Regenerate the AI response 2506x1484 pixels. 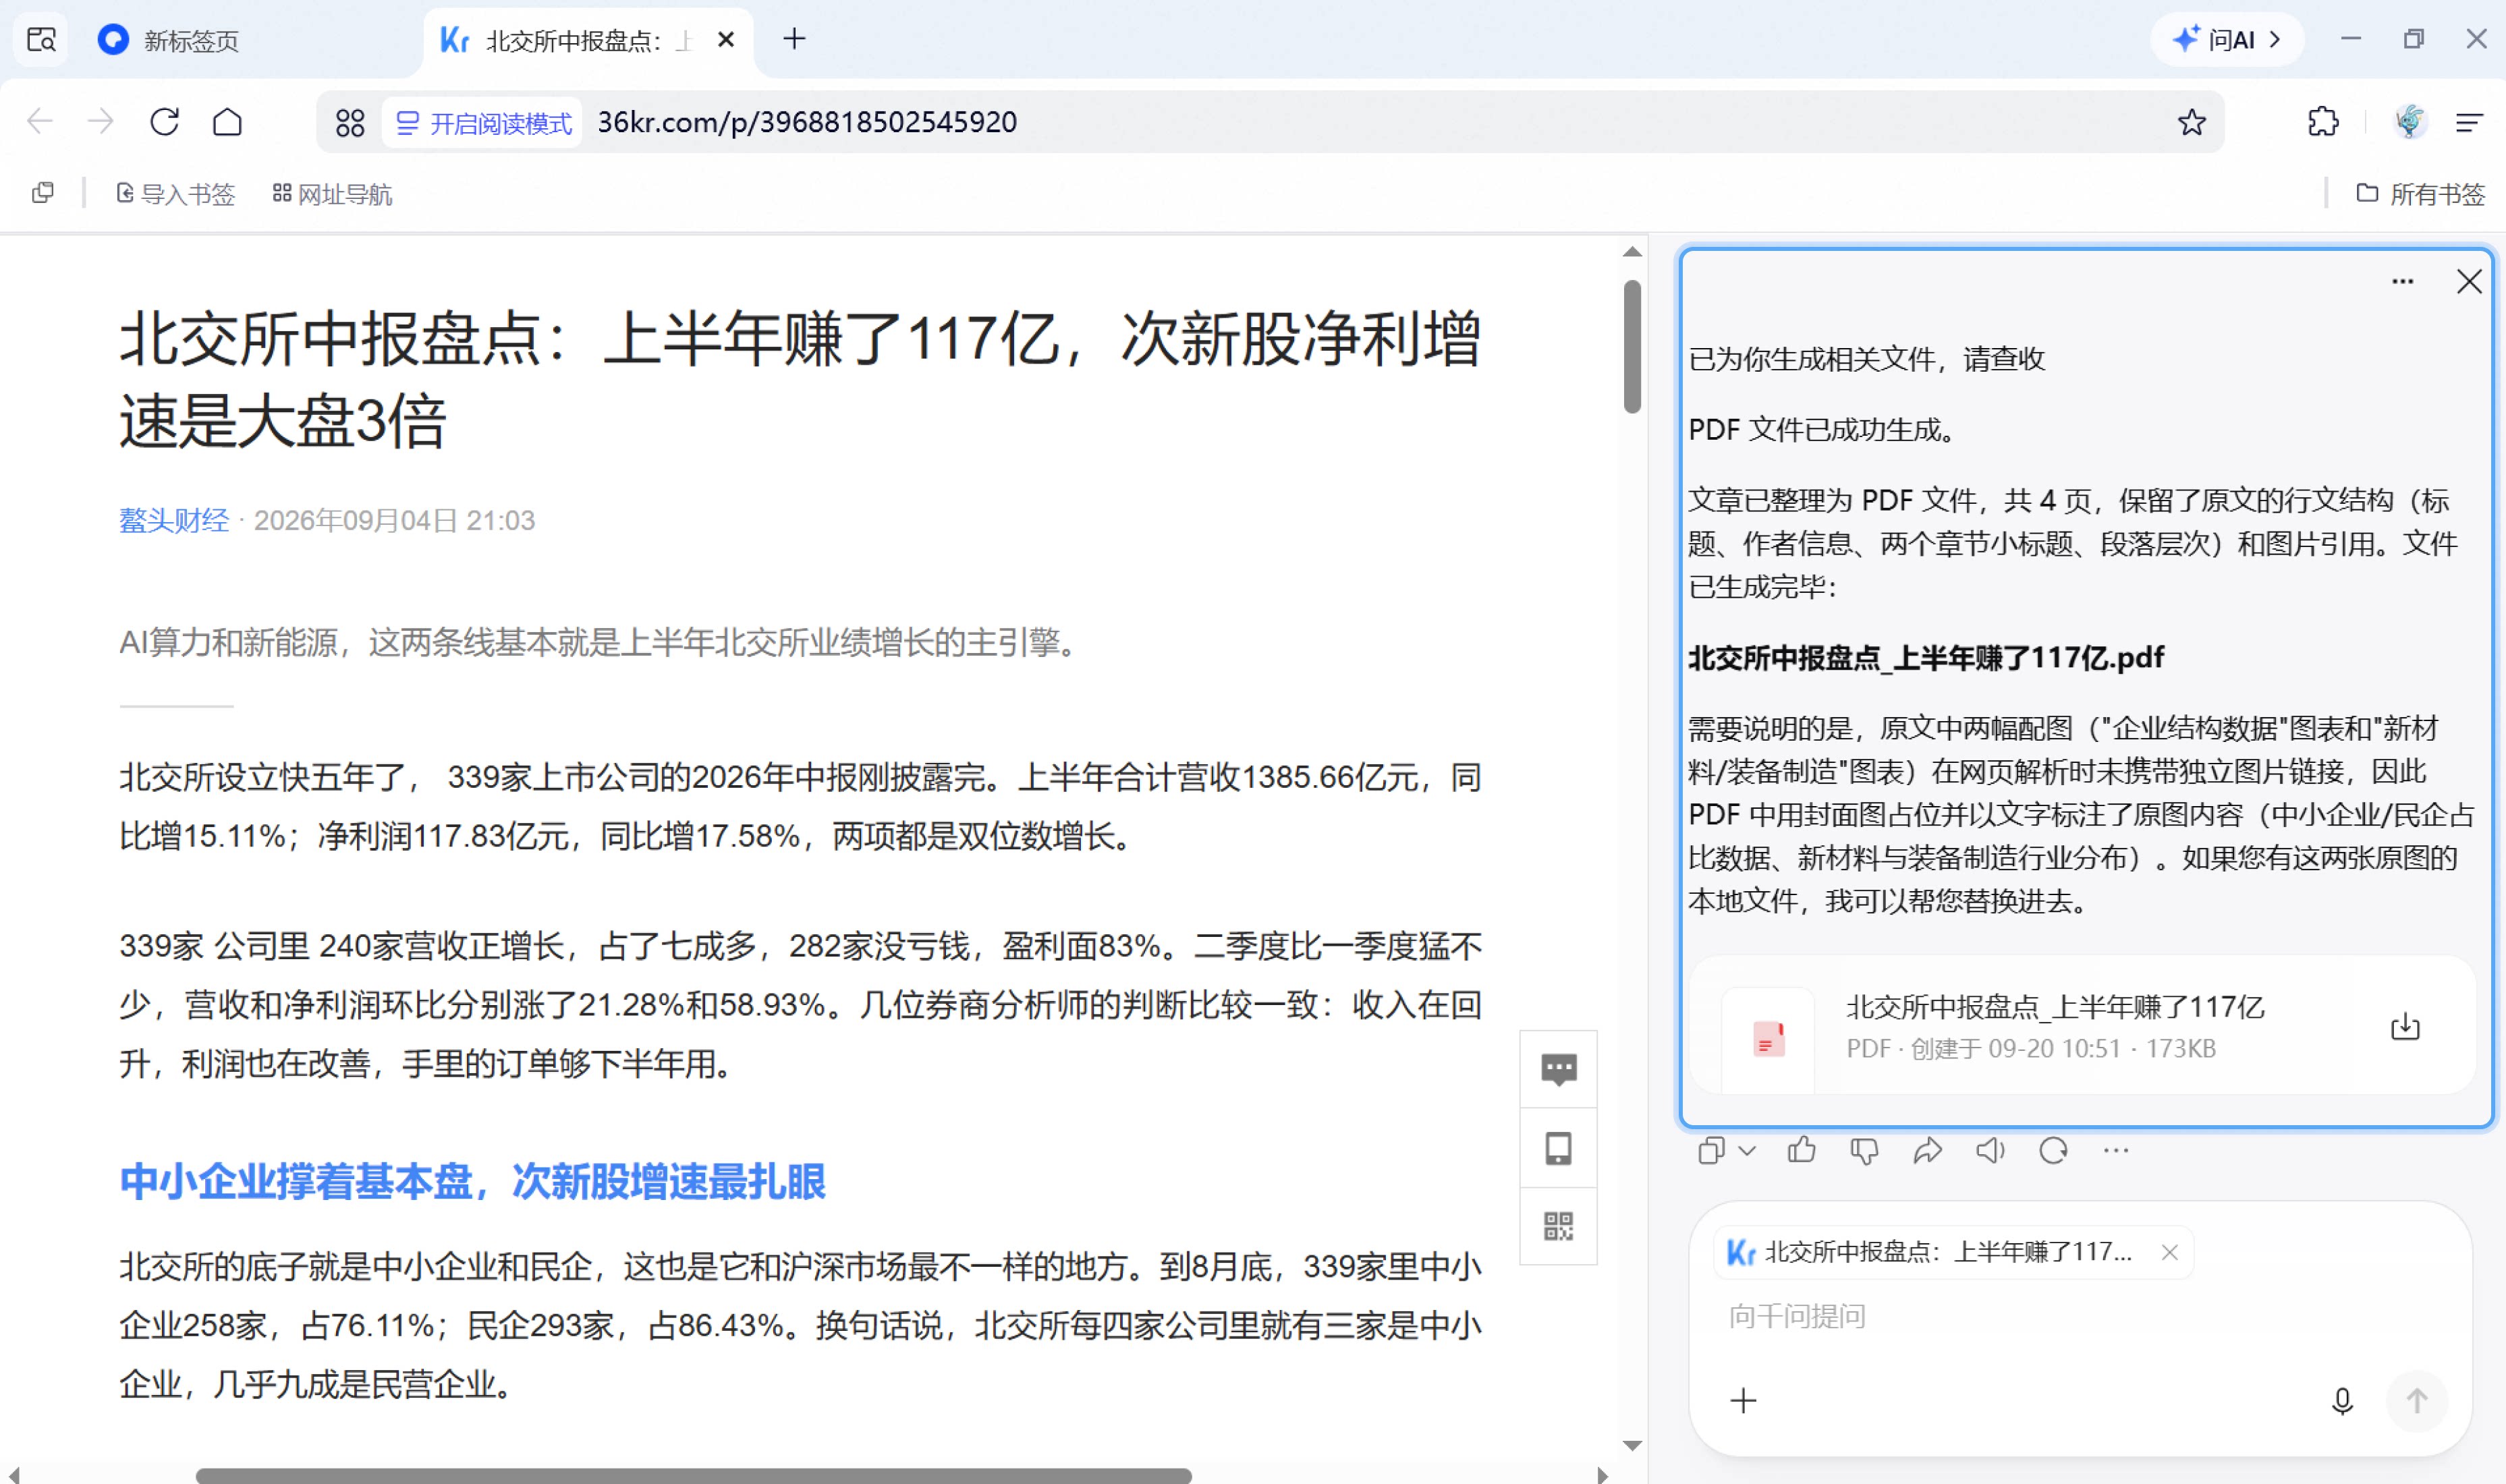[x=2053, y=1151]
